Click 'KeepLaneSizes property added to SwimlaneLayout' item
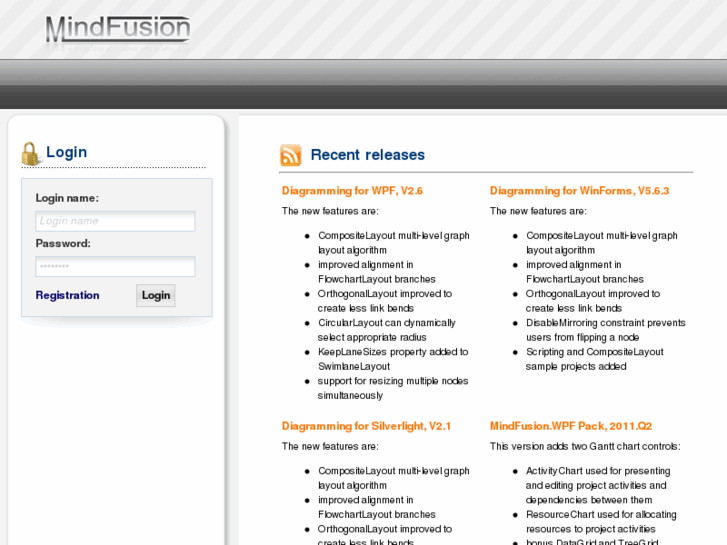This screenshot has height=545, width=727. click(393, 359)
